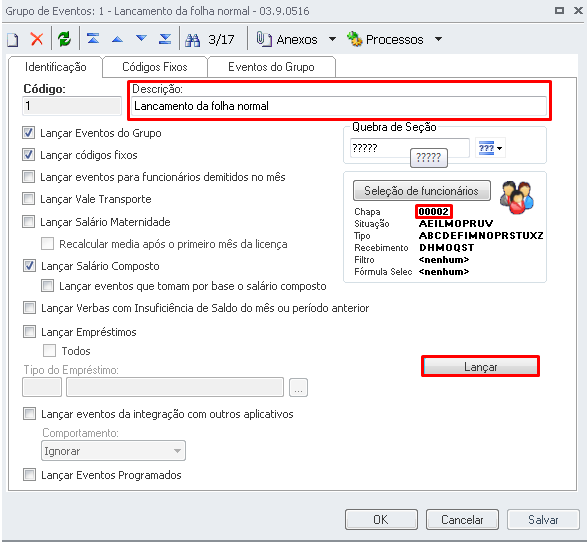Check the Todos checkbox
The height and width of the screenshot is (542, 587).
pyautogui.click(x=49, y=351)
